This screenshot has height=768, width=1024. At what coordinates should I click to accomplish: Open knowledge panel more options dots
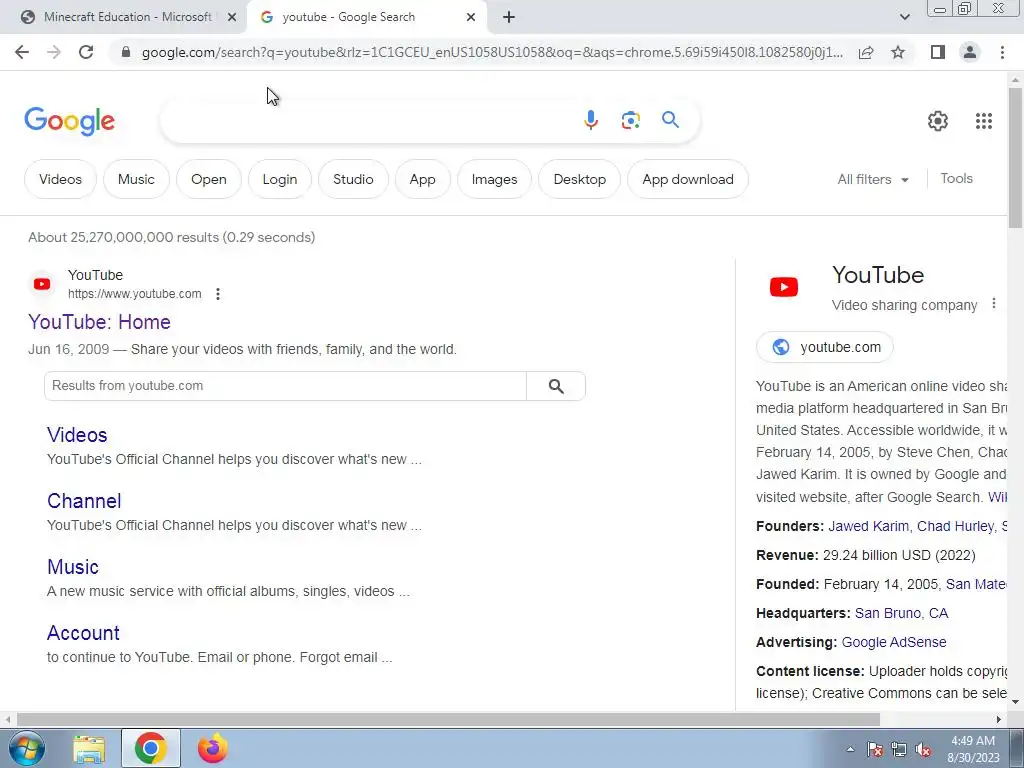[993, 304]
